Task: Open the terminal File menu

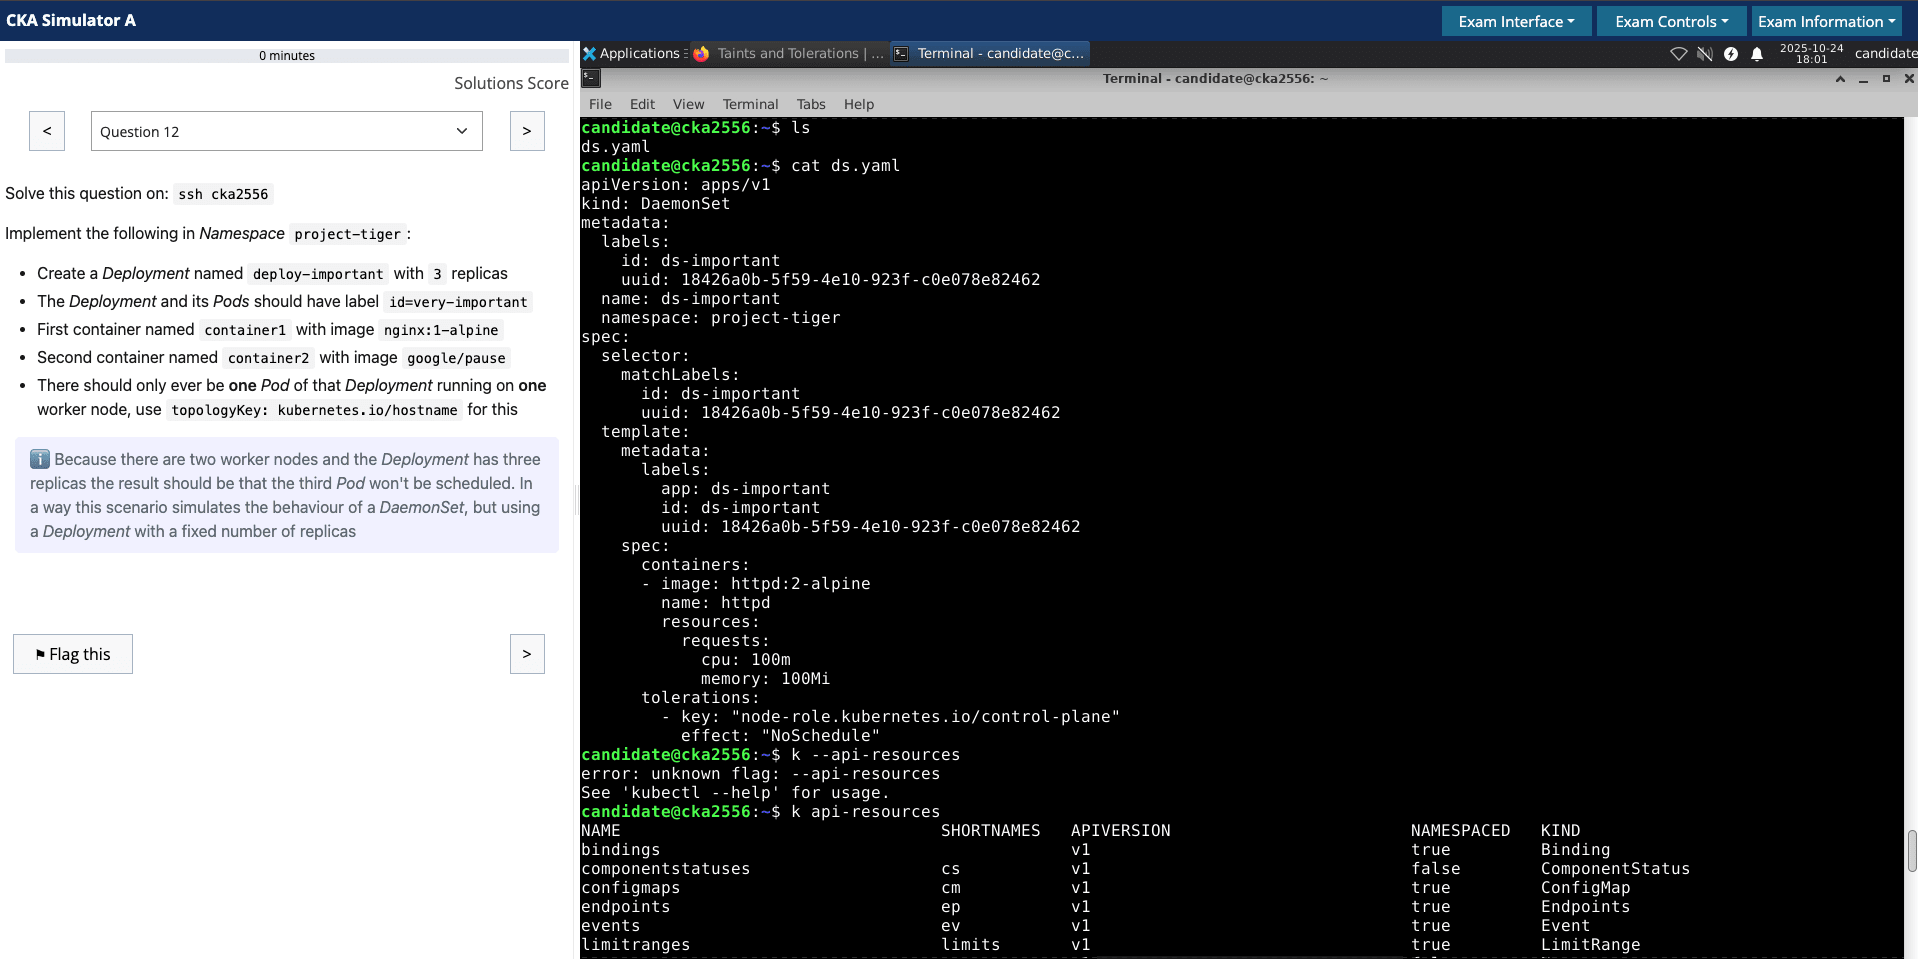Action: (600, 104)
